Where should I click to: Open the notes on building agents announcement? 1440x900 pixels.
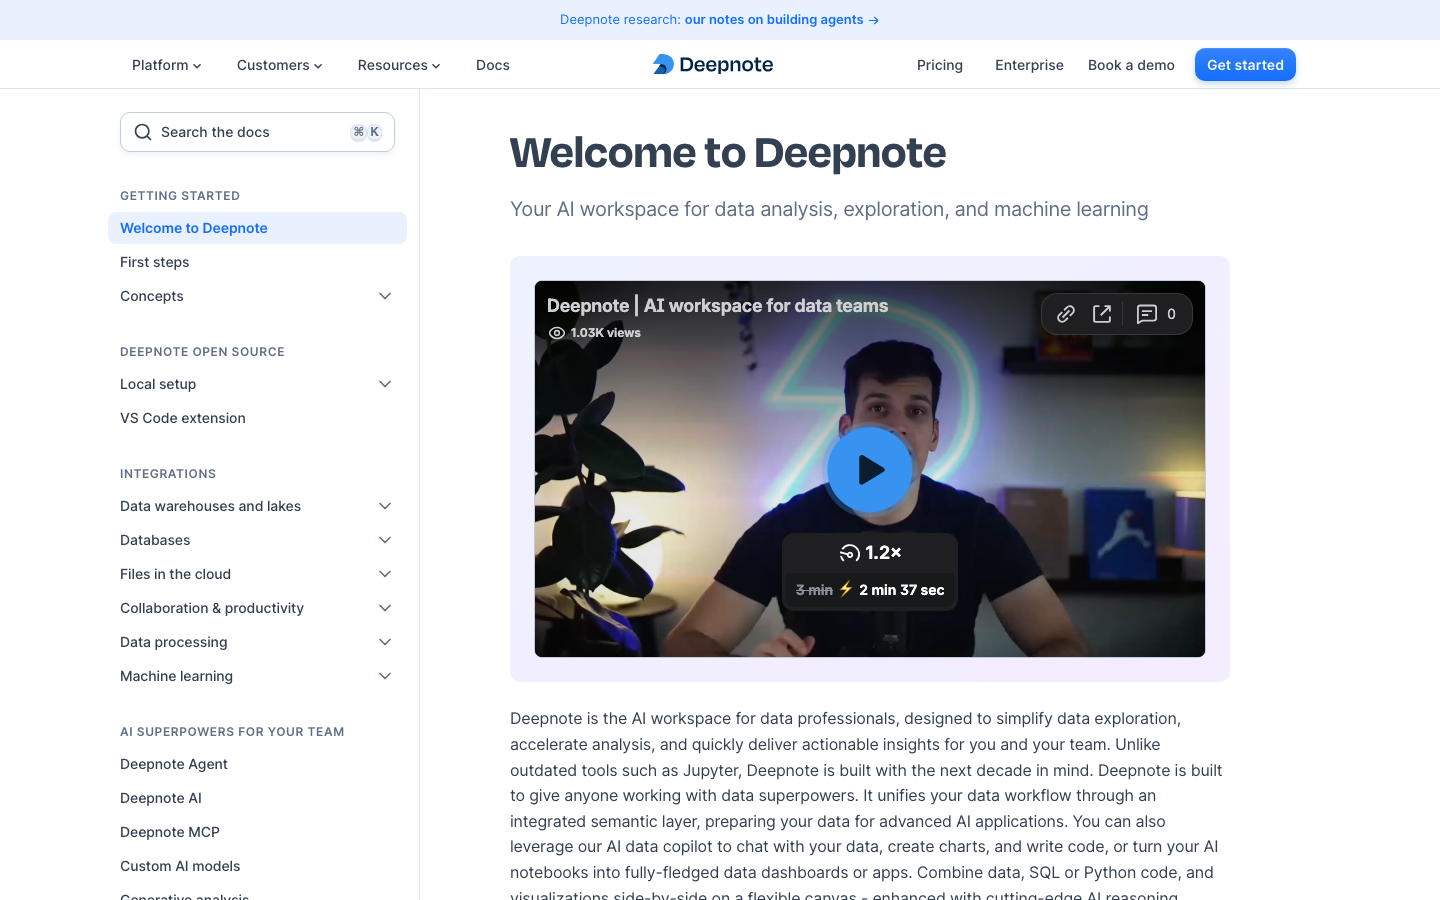[x=782, y=20]
